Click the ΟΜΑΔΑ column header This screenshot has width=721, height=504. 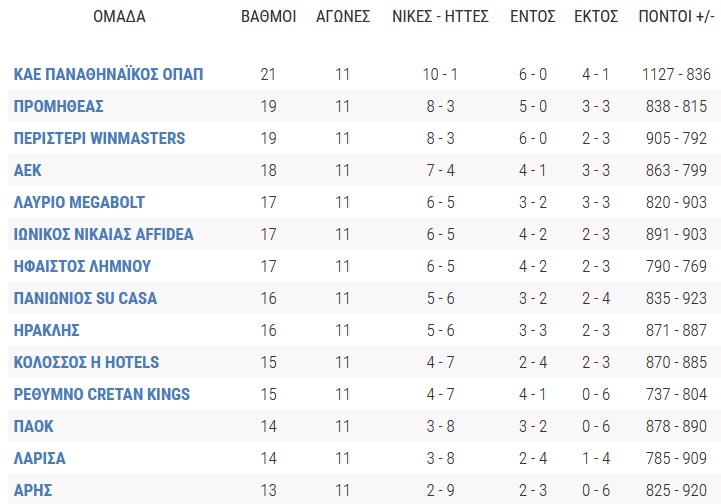click(119, 17)
